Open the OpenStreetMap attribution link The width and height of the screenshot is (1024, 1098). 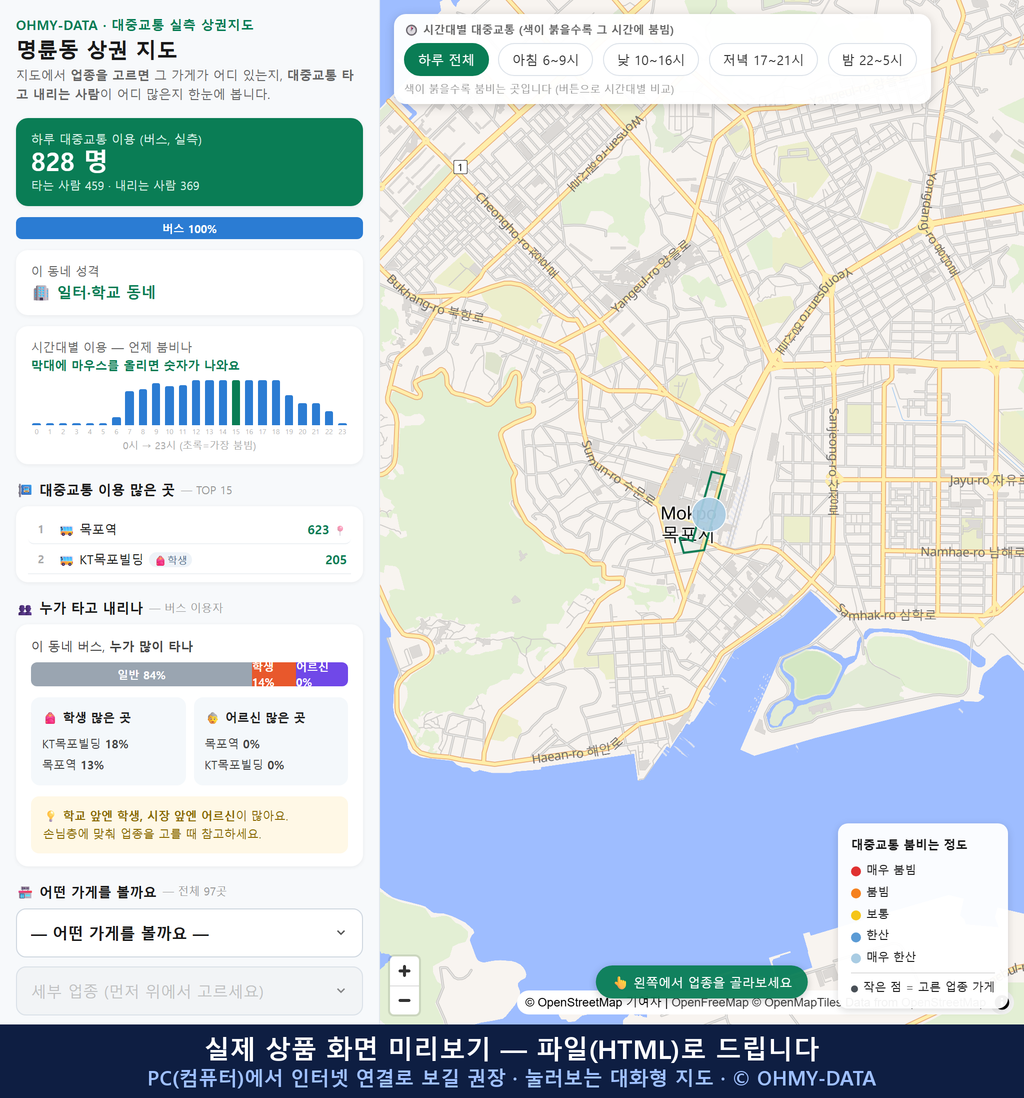pos(573,1003)
